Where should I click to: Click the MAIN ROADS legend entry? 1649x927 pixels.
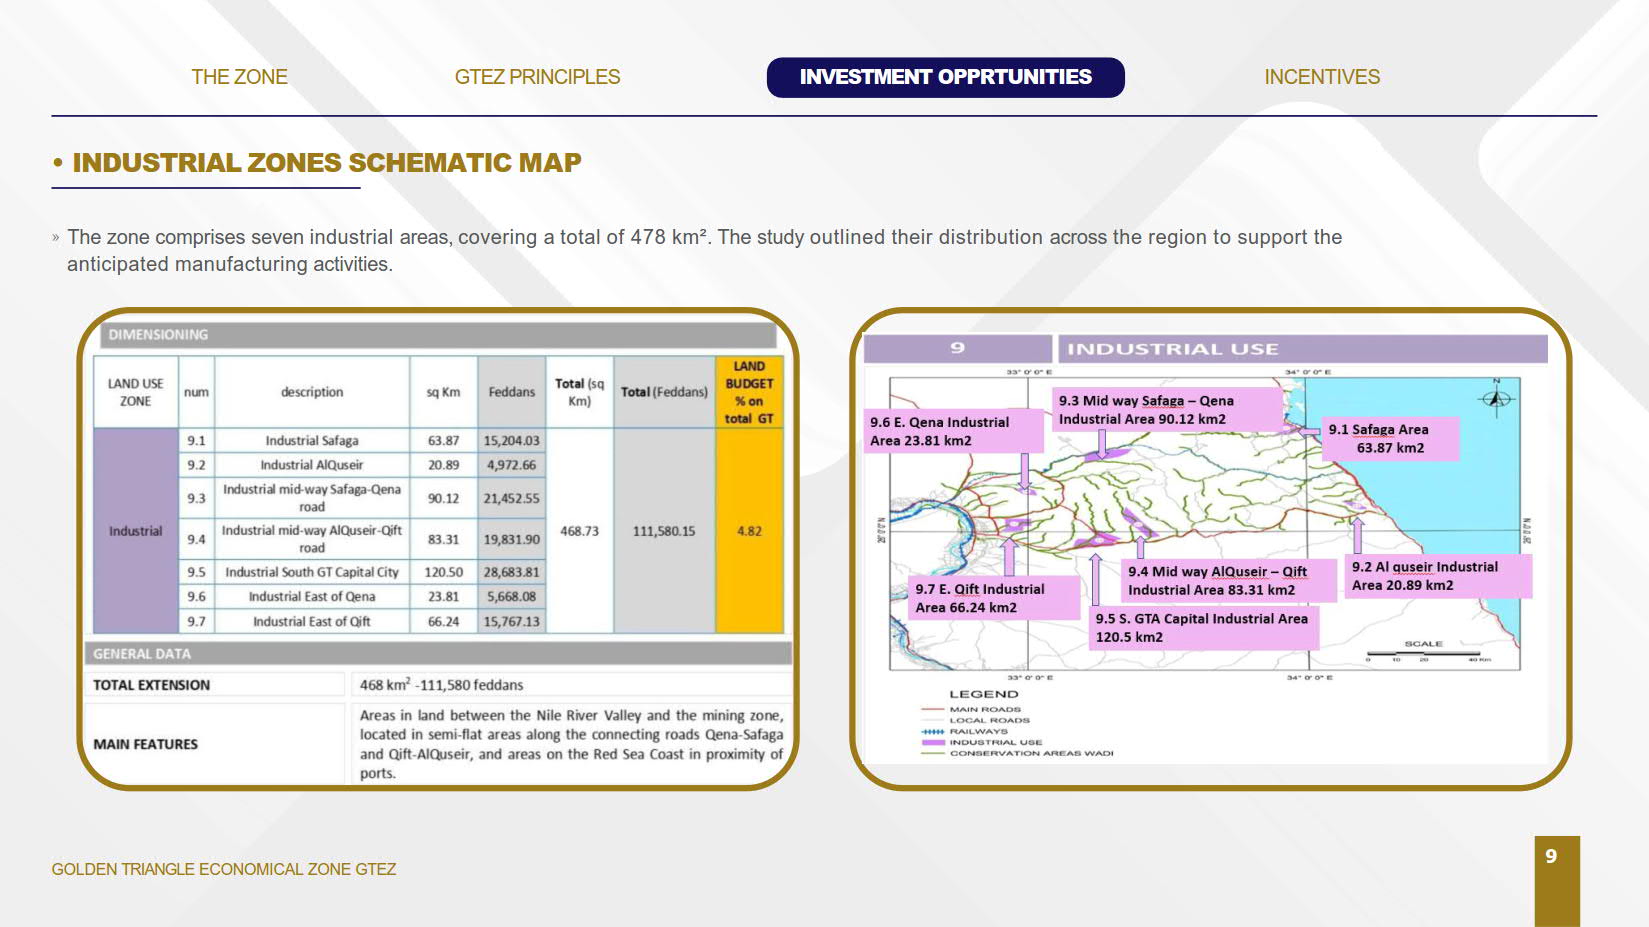point(972,709)
